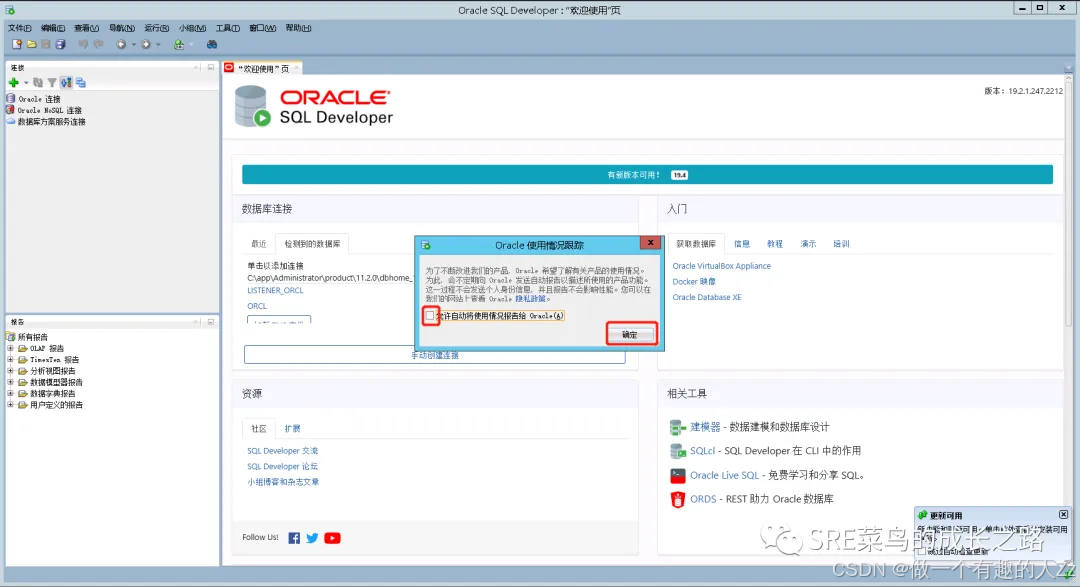Switch to the 最近 tab
The height and width of the screenshot is (587, 1080).
coord(259,244)
